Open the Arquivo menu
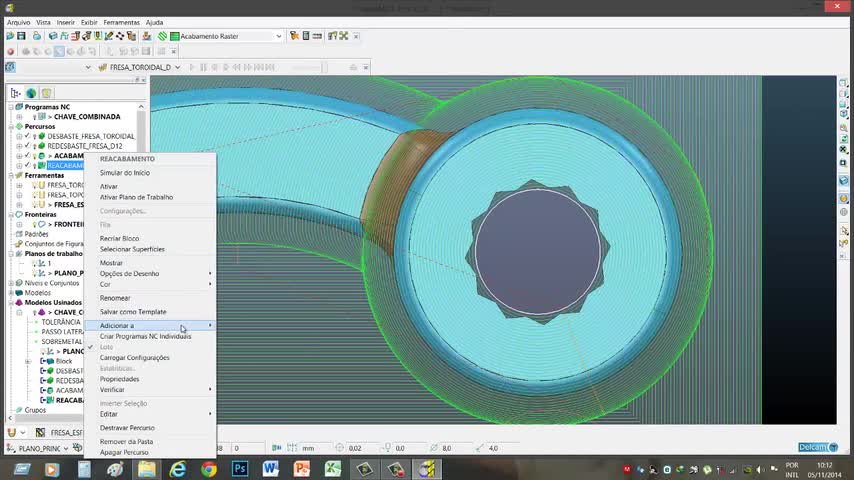 pos(19,22)
